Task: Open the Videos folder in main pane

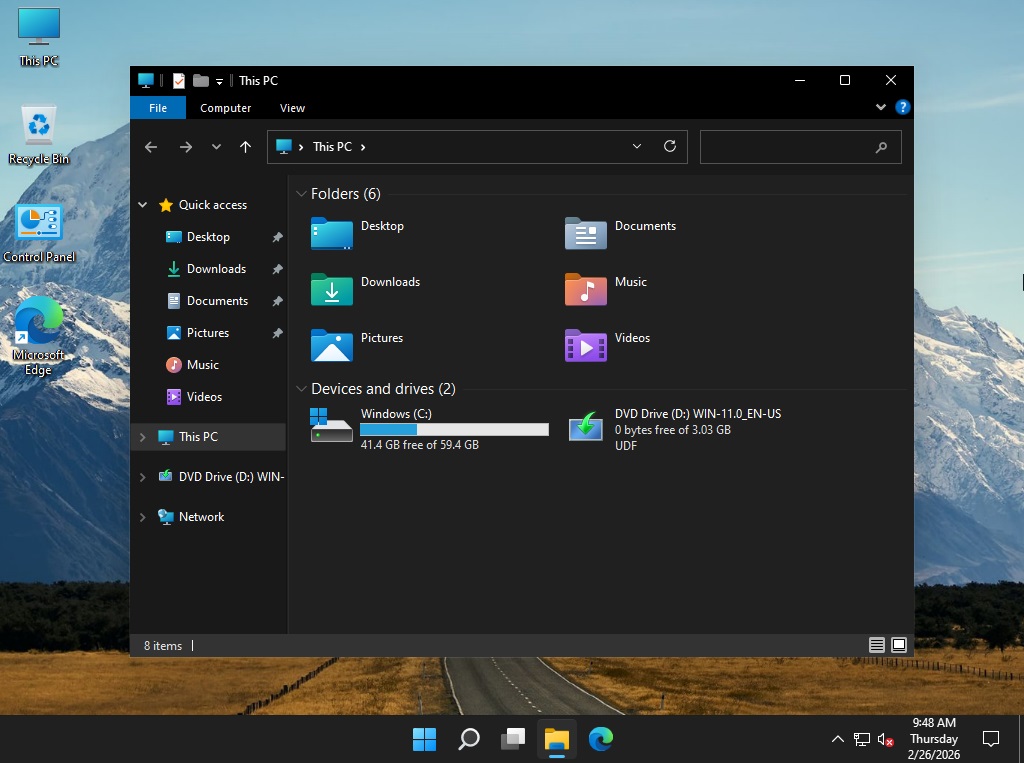Action: click(x=585, y=345)
